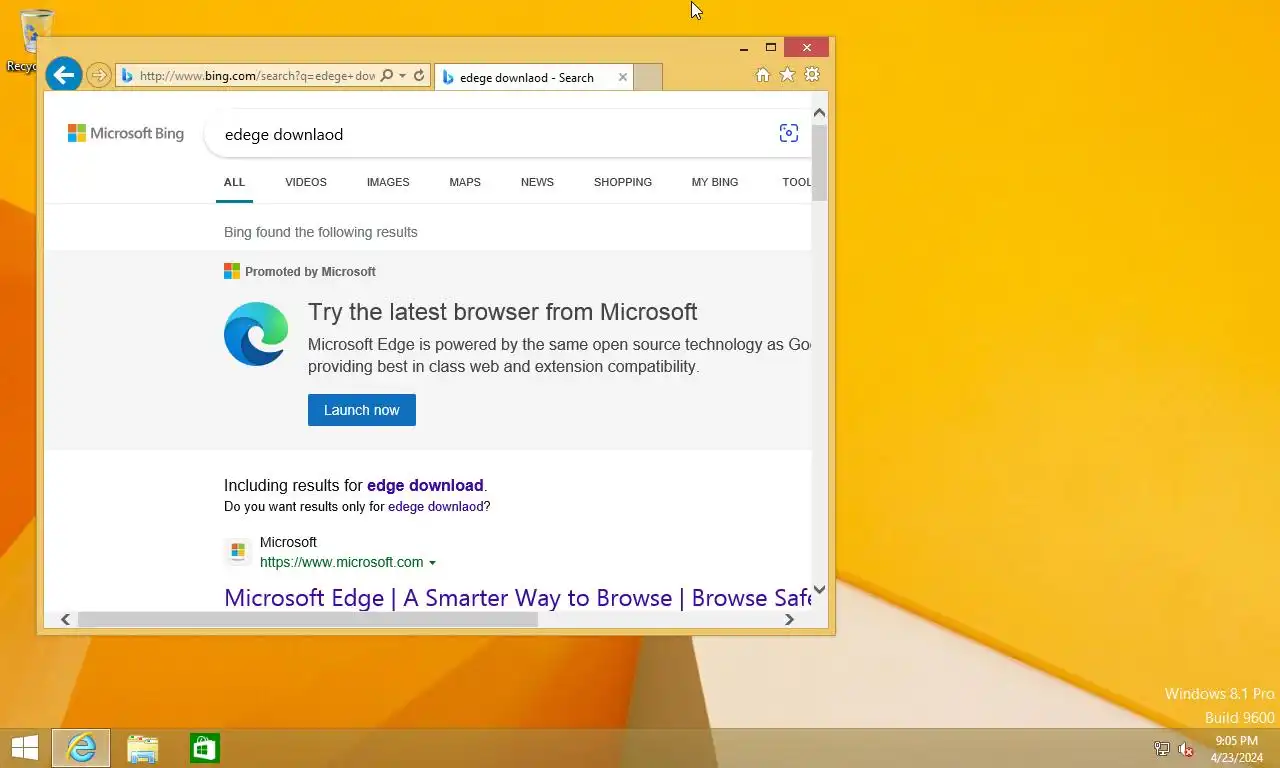The width and height of the screenshot is (1280, 768).
Task: Close the 'edege downlaod - Search' tab
Action: pos(623,77)
